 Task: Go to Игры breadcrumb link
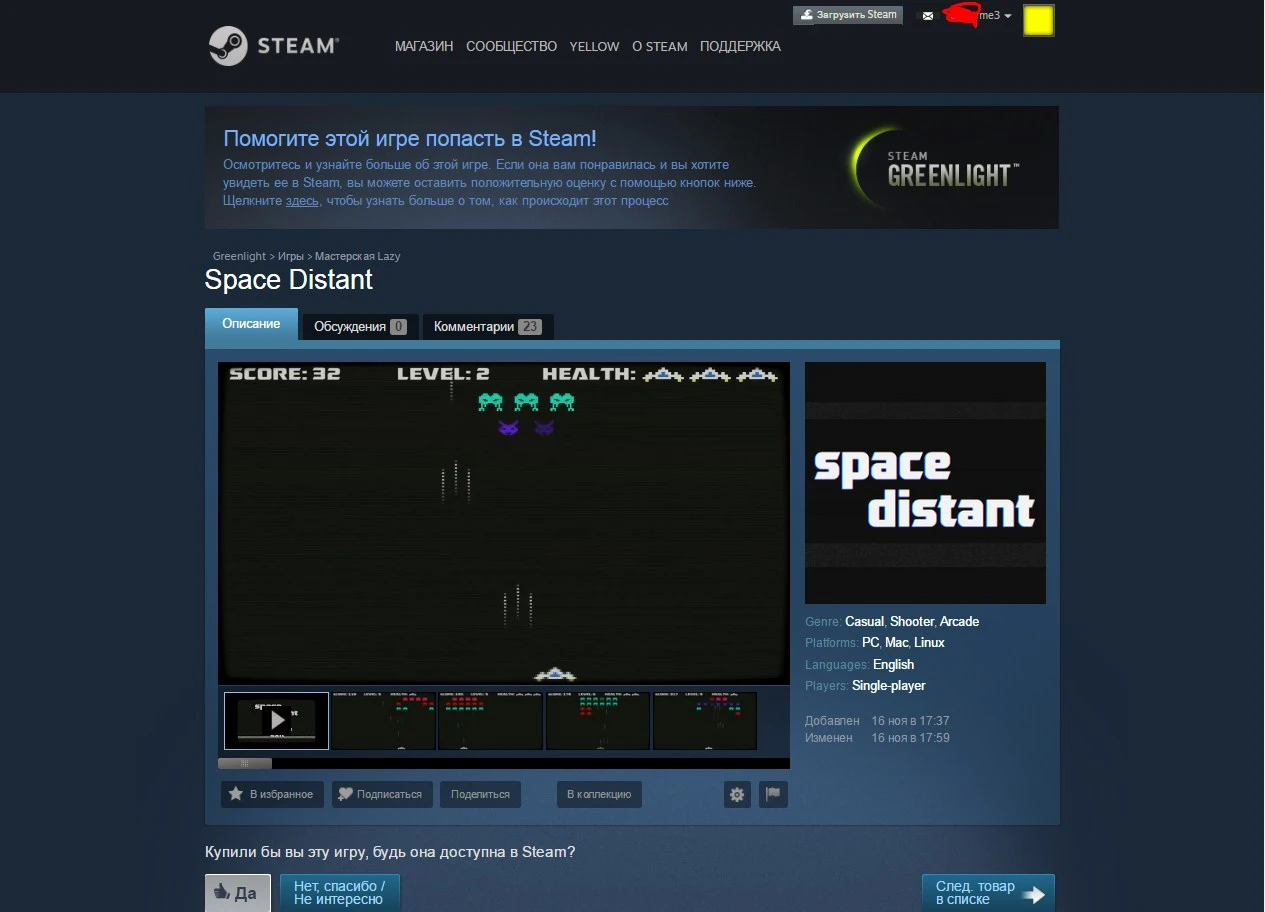(x=291, y=257)
